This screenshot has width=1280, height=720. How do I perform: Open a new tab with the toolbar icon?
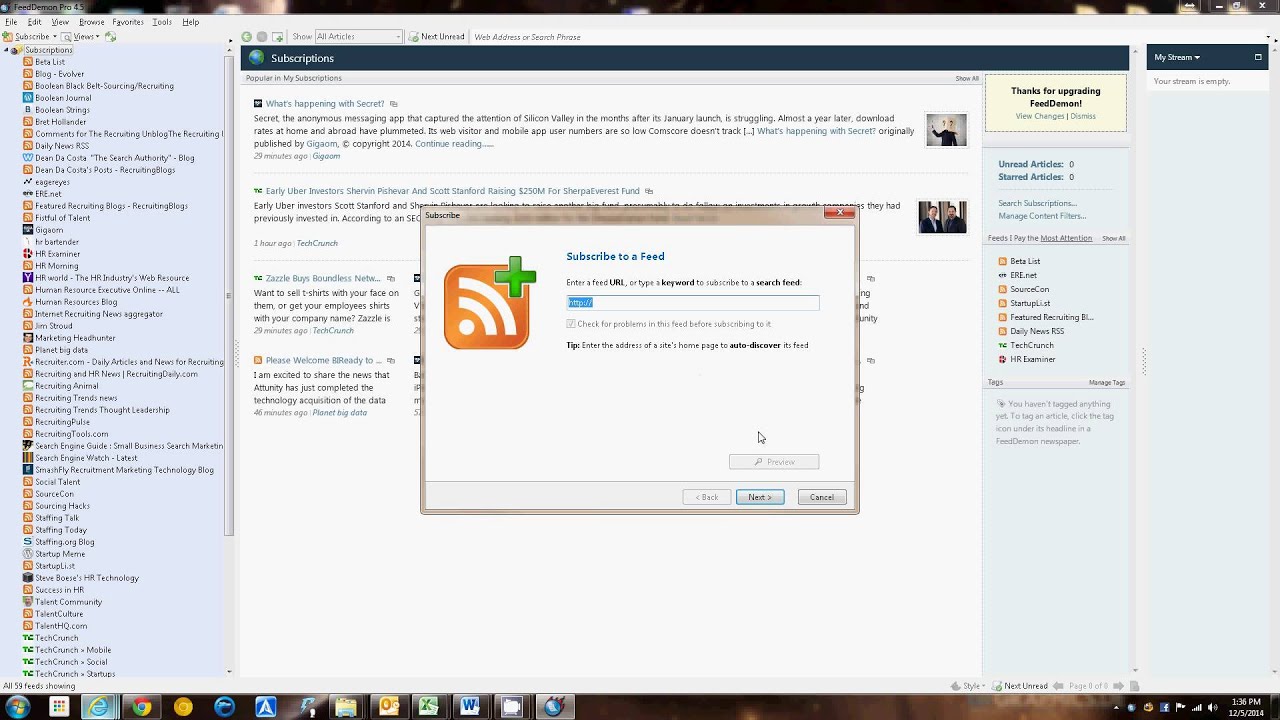tap(278, 37)
